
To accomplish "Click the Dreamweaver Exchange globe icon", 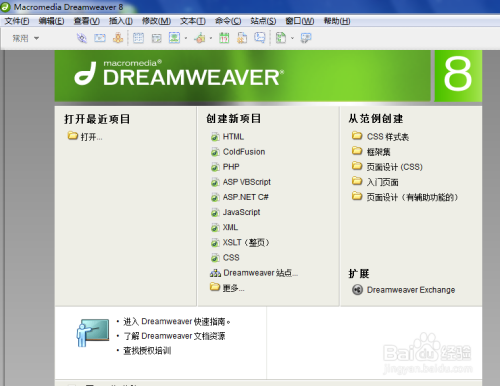I will click(357, 290).
